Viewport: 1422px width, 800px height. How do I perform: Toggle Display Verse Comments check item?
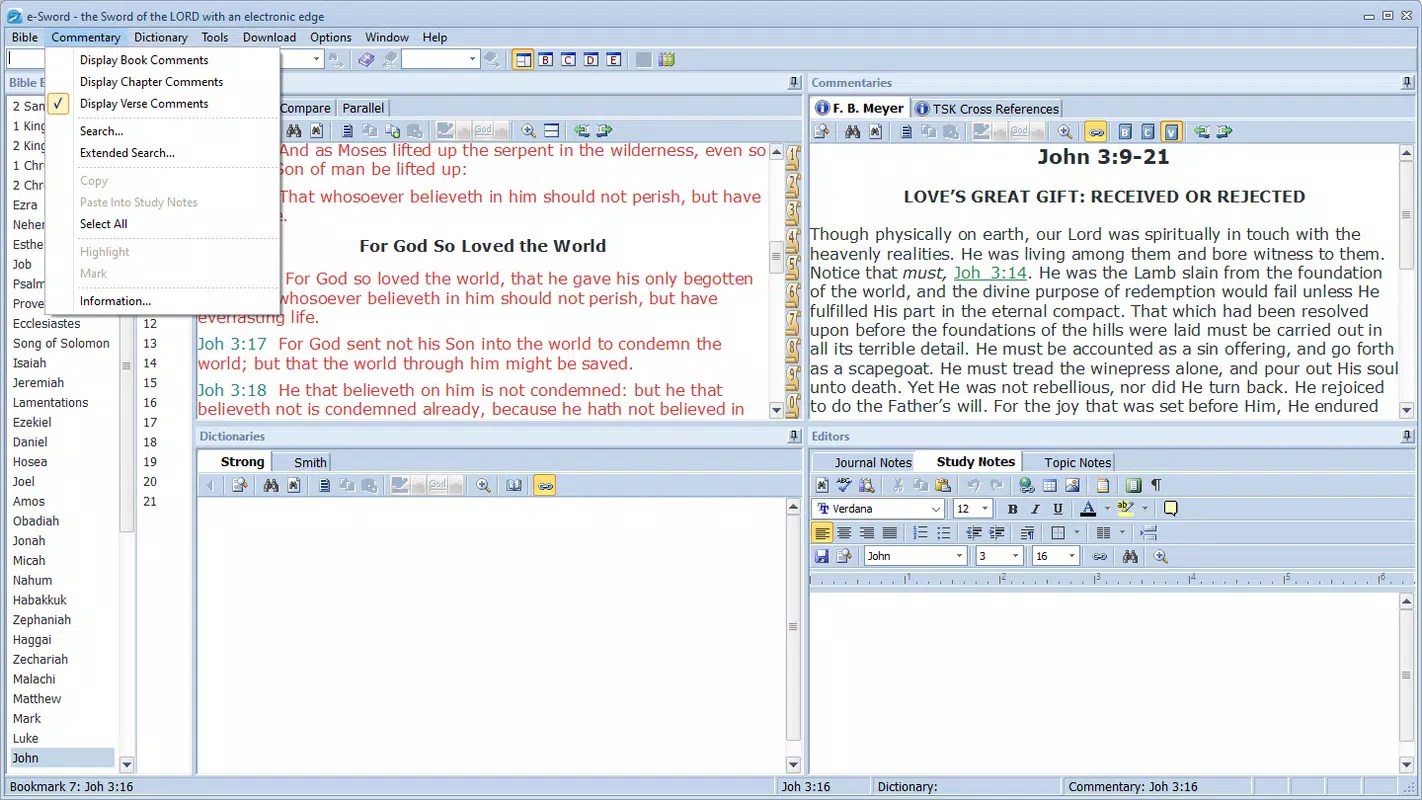144,104
